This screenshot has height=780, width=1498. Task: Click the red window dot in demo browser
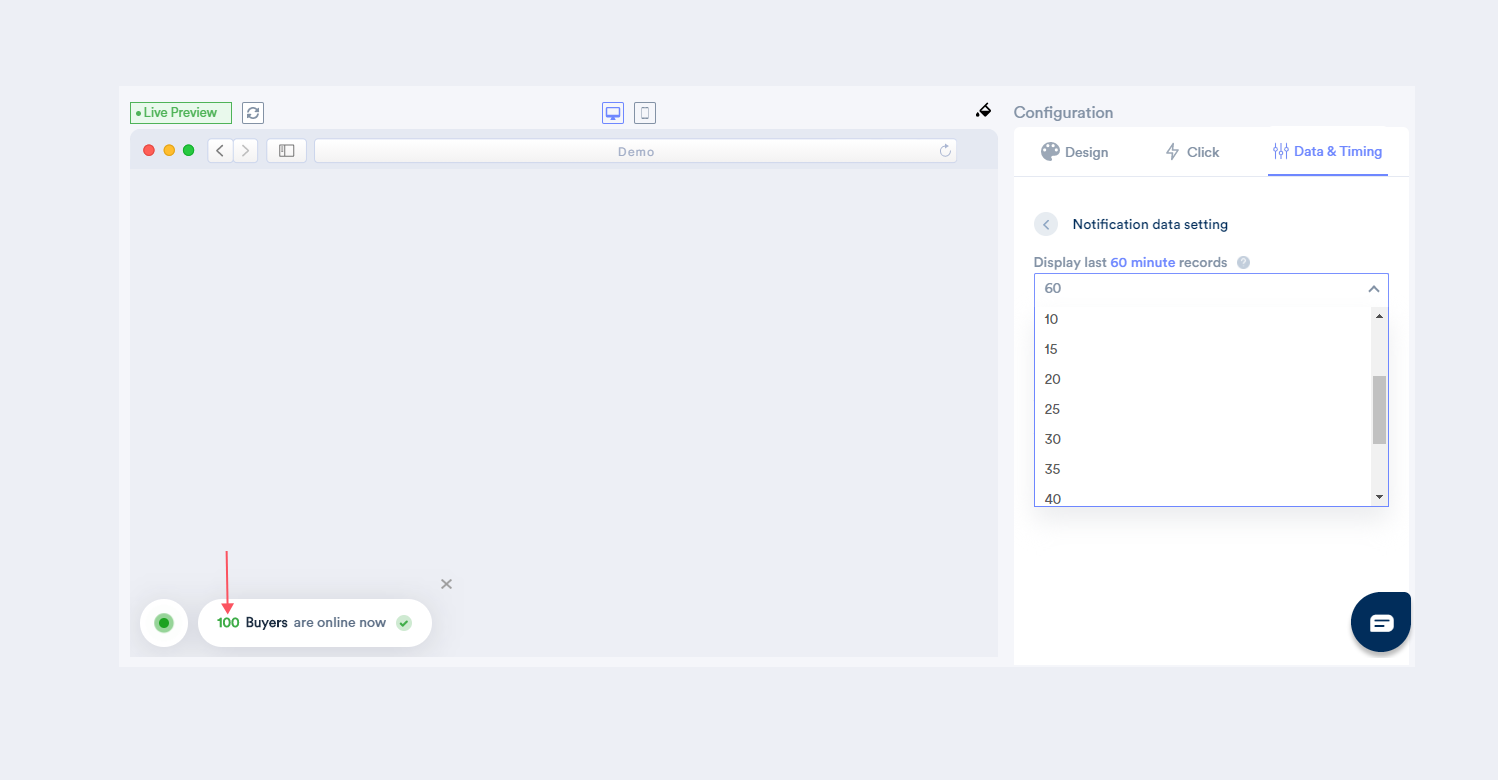pyautogui.click(x=149, y=151)
